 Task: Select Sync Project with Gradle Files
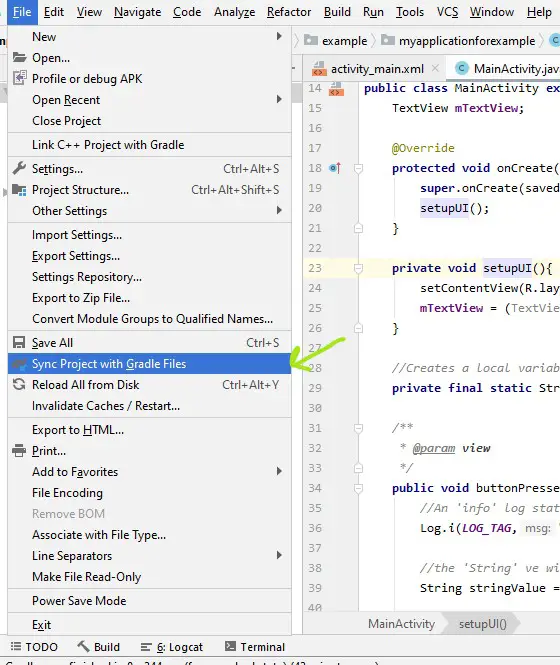(149, 363)
